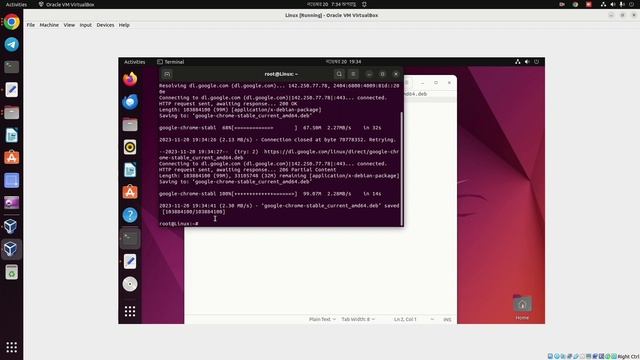Open the guest clock and calendar
This screenshot has height=360, width=640.
click(x=343, y=62)
